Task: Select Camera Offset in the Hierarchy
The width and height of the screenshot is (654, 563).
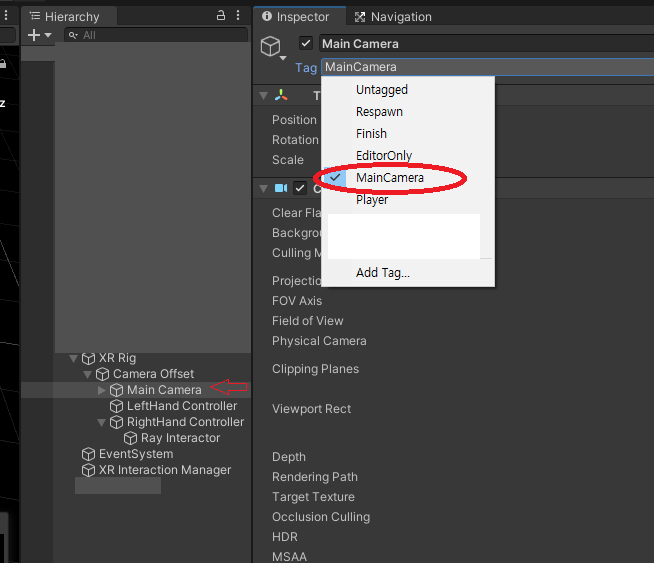Action: (153, 374)
